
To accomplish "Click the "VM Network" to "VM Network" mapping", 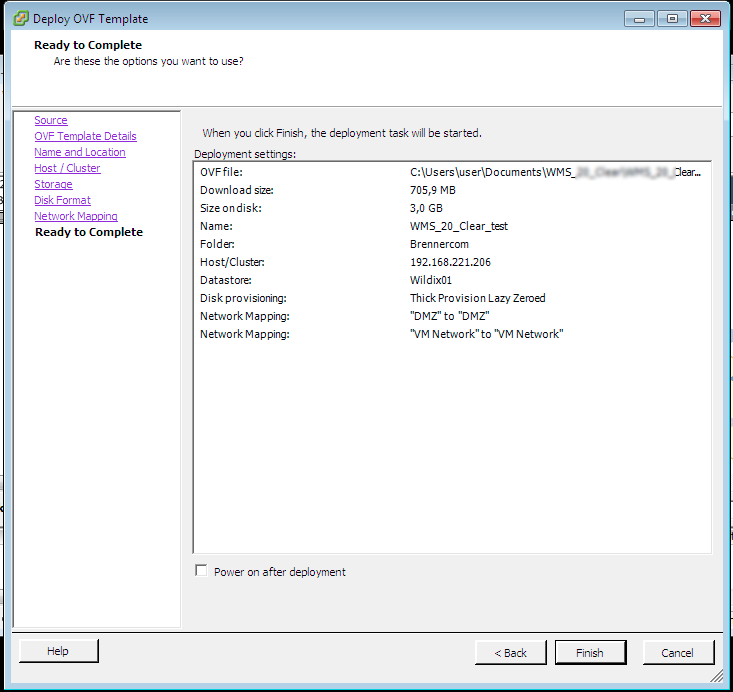I will click(486, 334).
